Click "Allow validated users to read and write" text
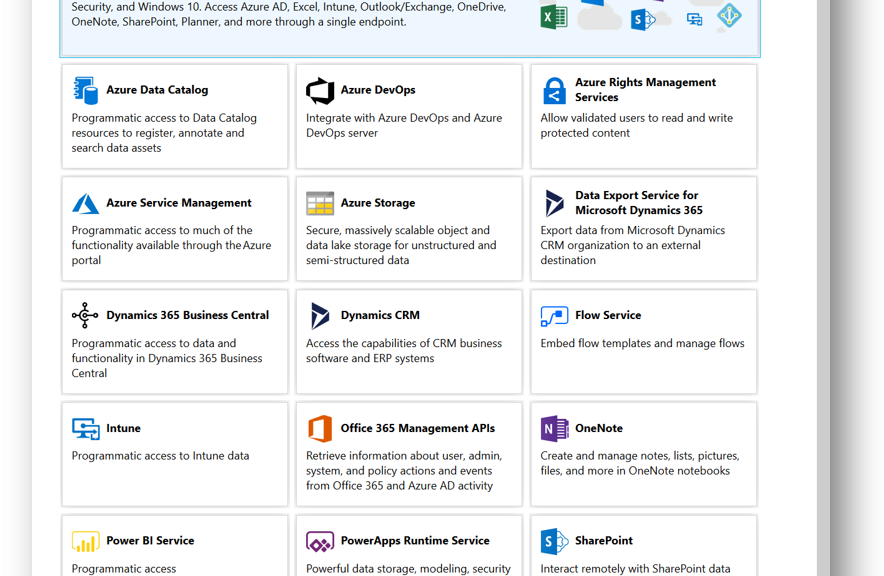This screenshot has height=576, width=884. (x=637, y=126)
